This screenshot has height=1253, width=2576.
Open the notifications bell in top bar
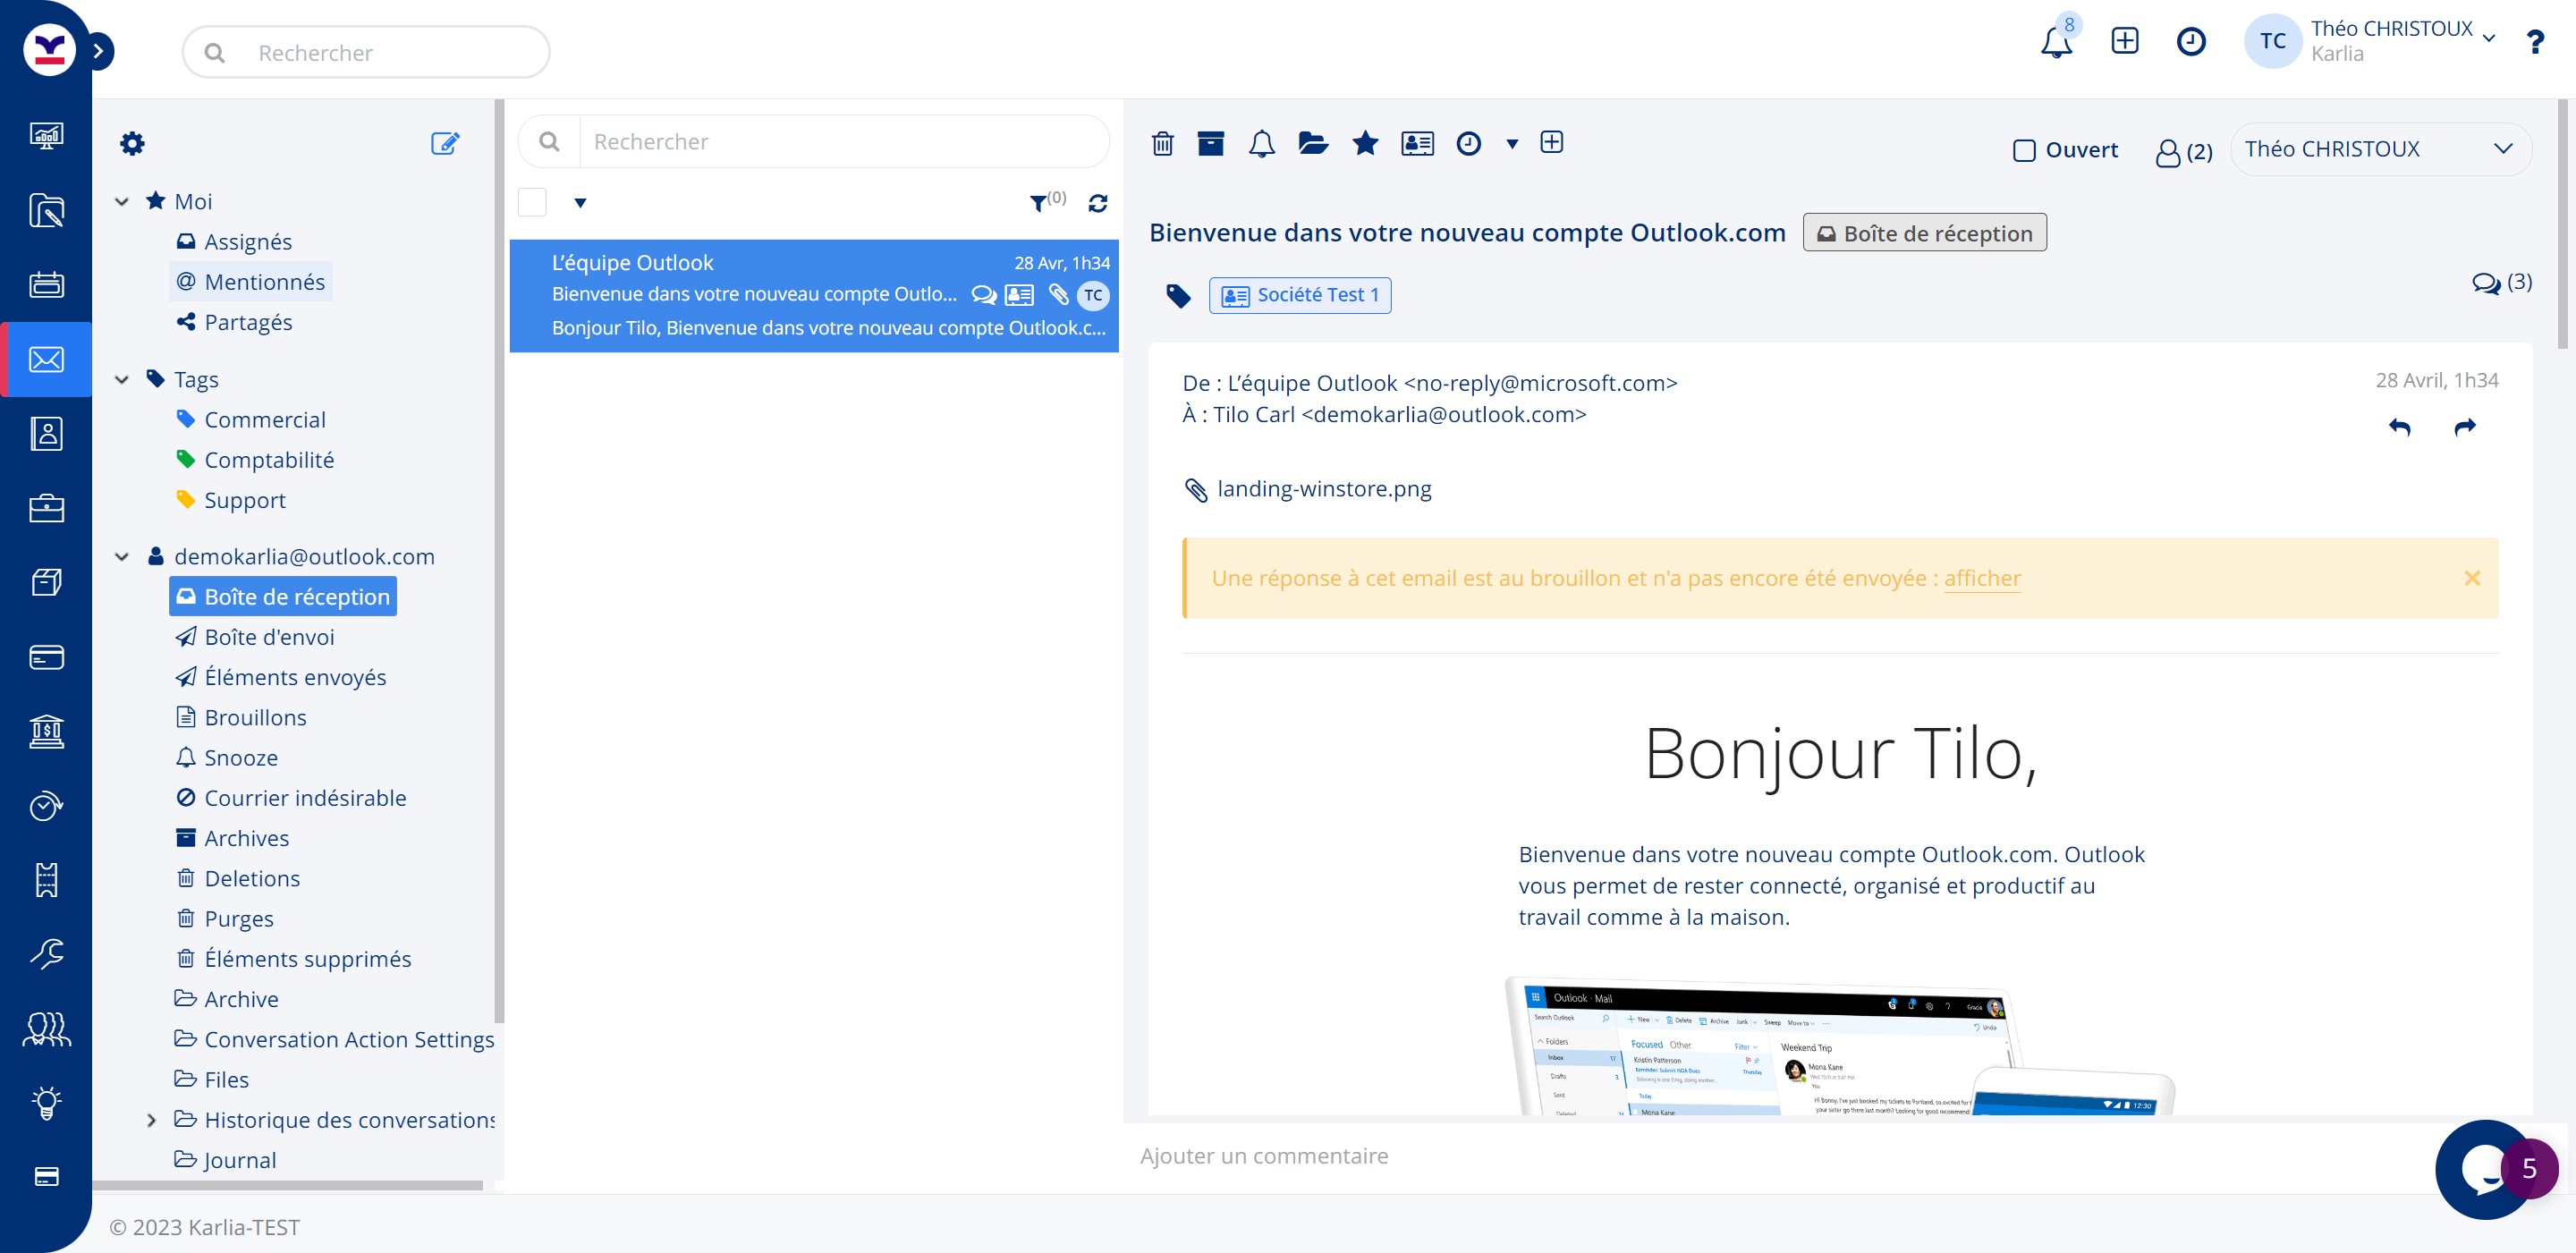click(2055, 43)
